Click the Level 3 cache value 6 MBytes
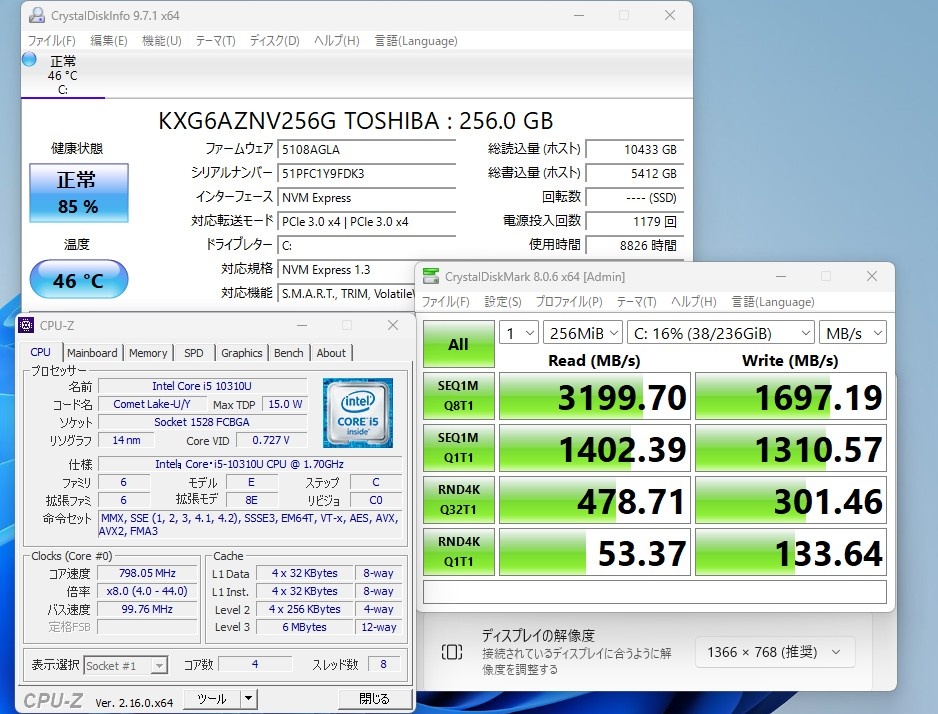Screen dimensions: 938x714 tap(304, 627)
